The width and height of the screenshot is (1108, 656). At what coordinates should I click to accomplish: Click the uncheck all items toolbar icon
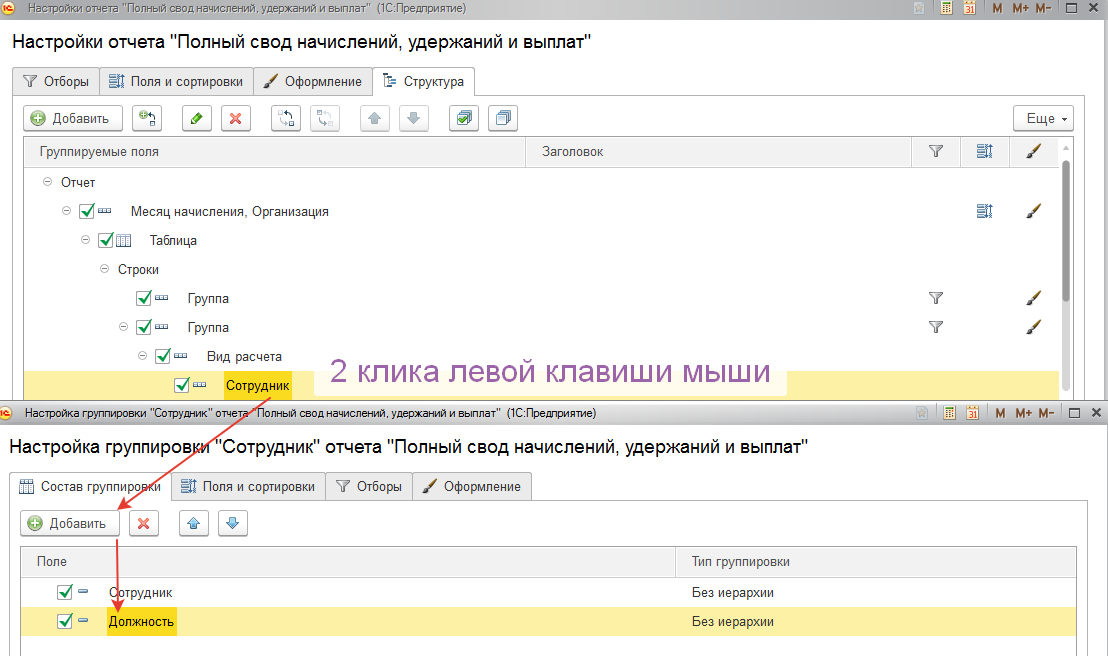point(504,118)
